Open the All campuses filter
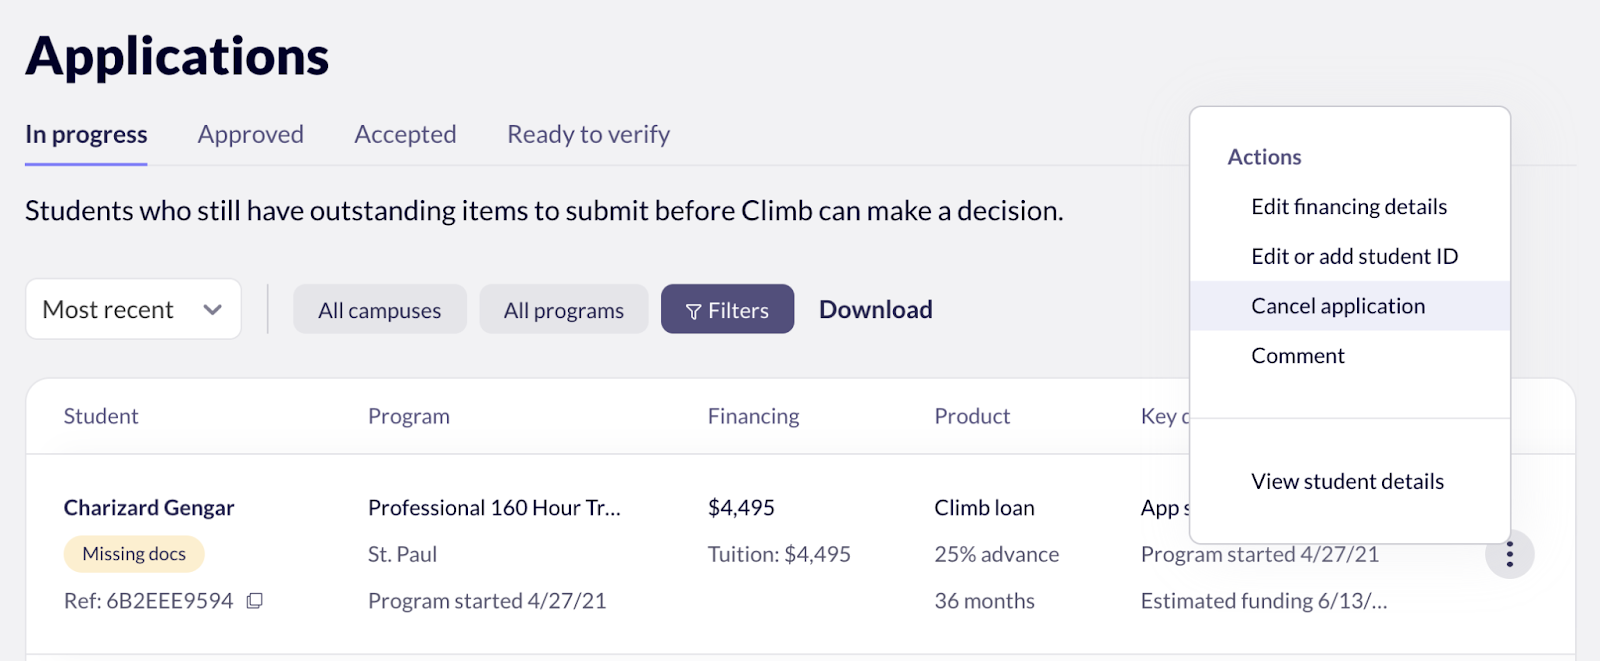1600x661 pixels. click(x=379, y=310)
